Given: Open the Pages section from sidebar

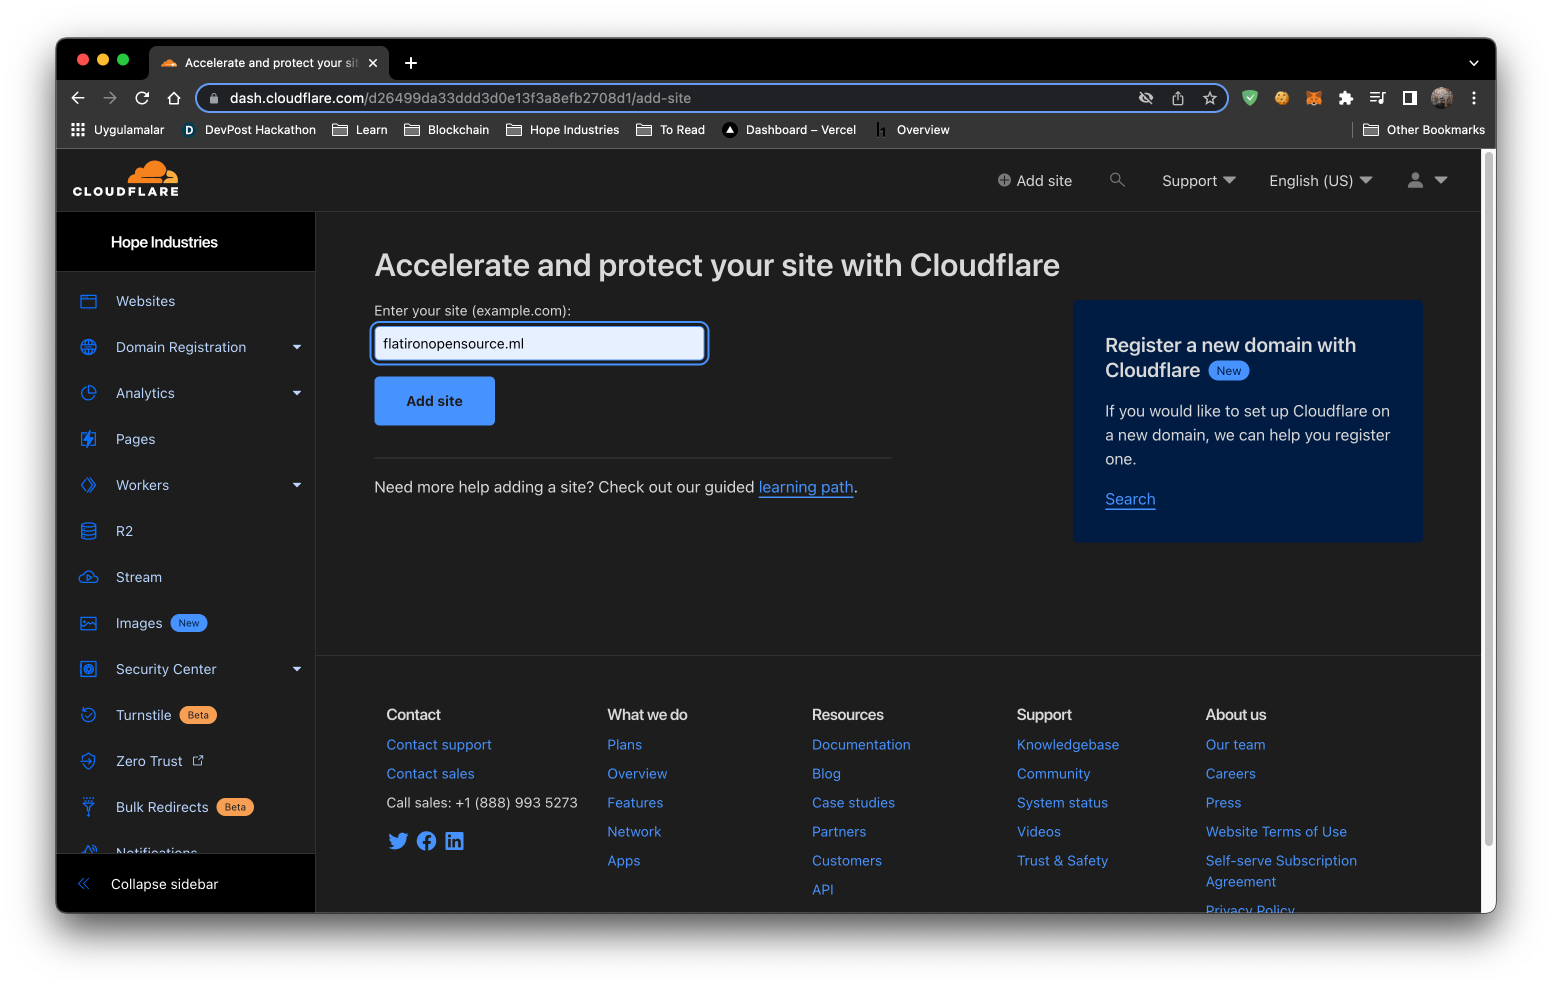Looking at the screenshot, I should (x=133, y=439).
